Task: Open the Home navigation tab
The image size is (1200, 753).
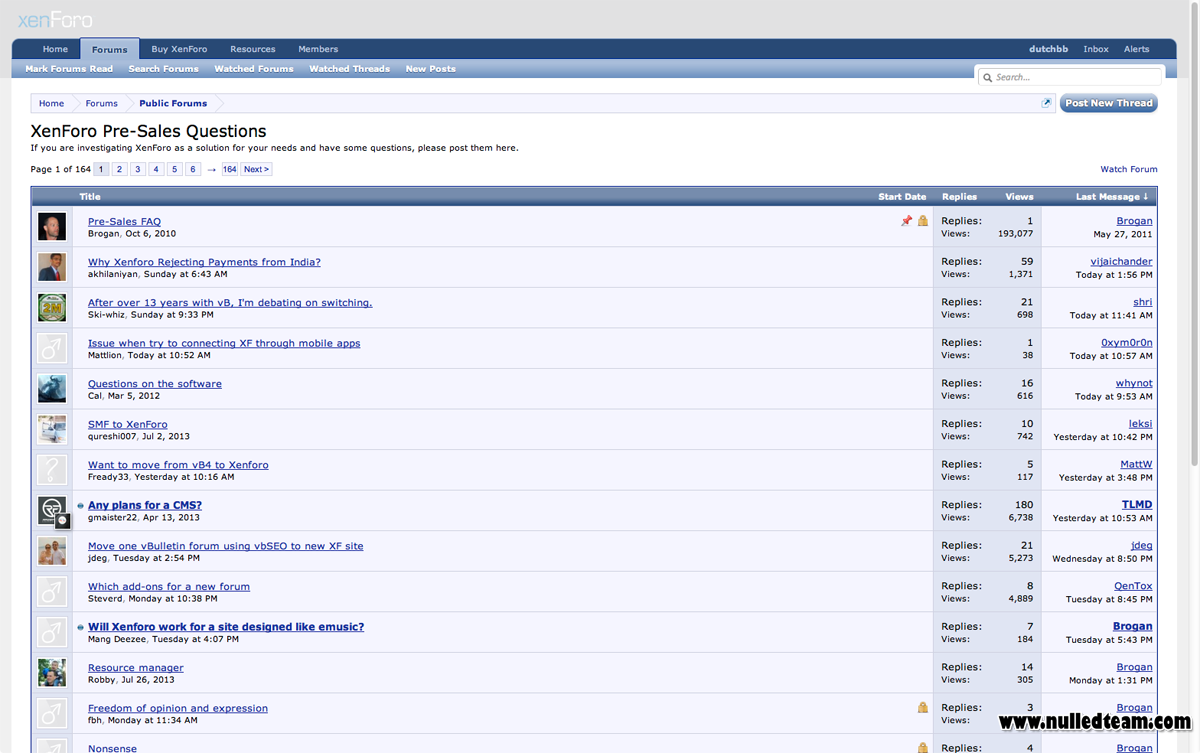Action: point(55,49)
